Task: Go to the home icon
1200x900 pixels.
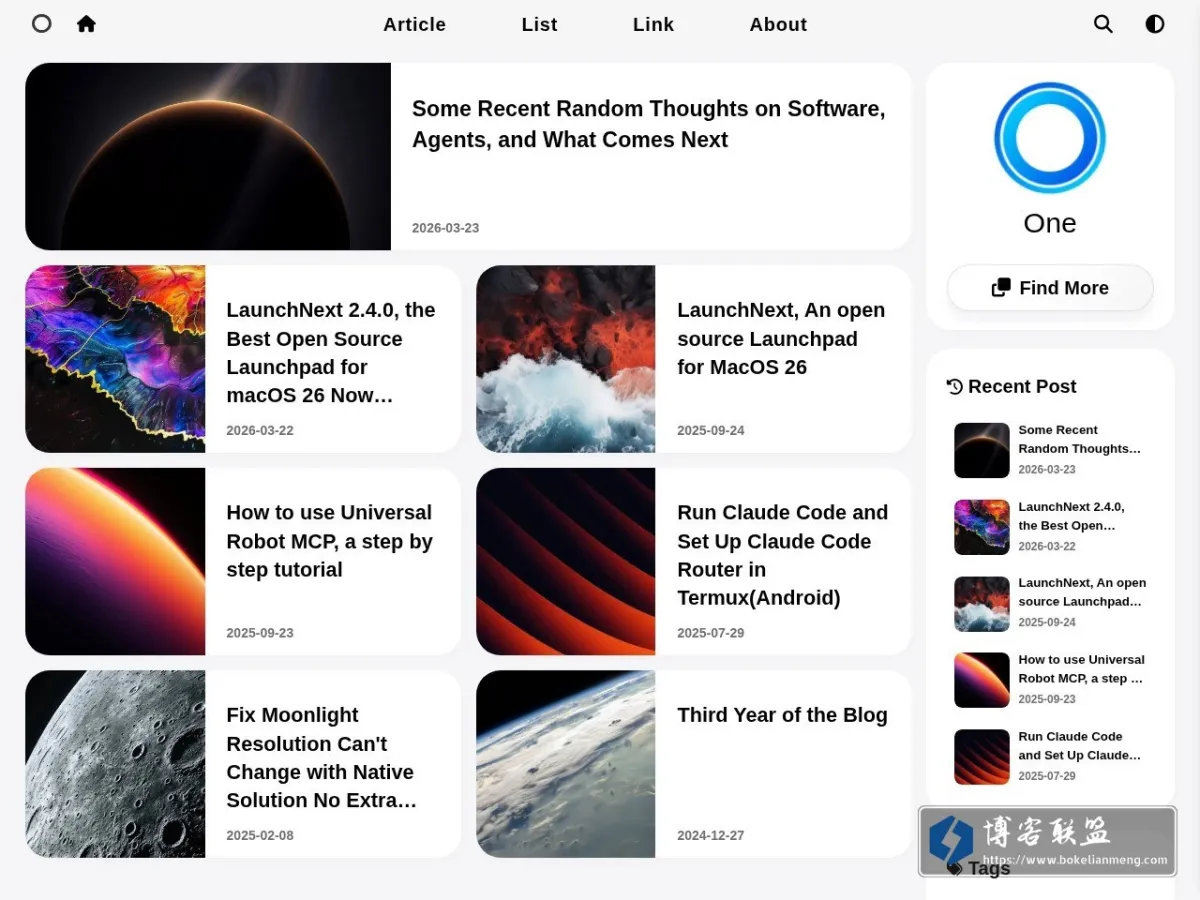Action: tap(87, 23)
